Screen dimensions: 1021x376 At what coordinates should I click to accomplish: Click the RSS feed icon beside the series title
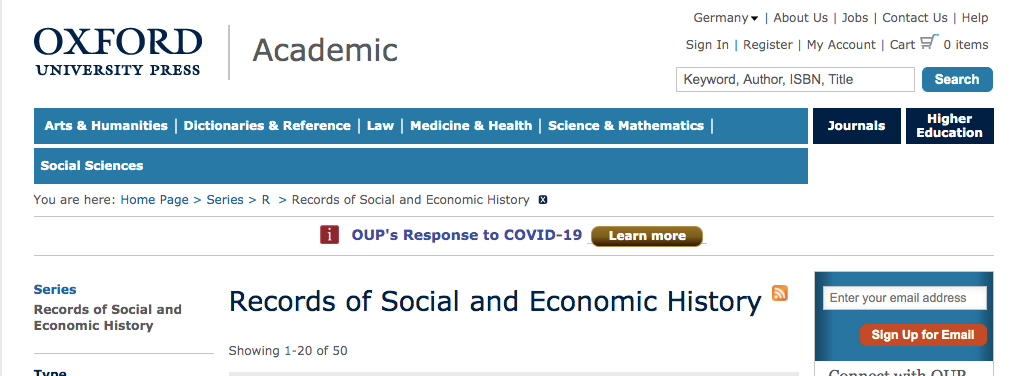point(779,293)
